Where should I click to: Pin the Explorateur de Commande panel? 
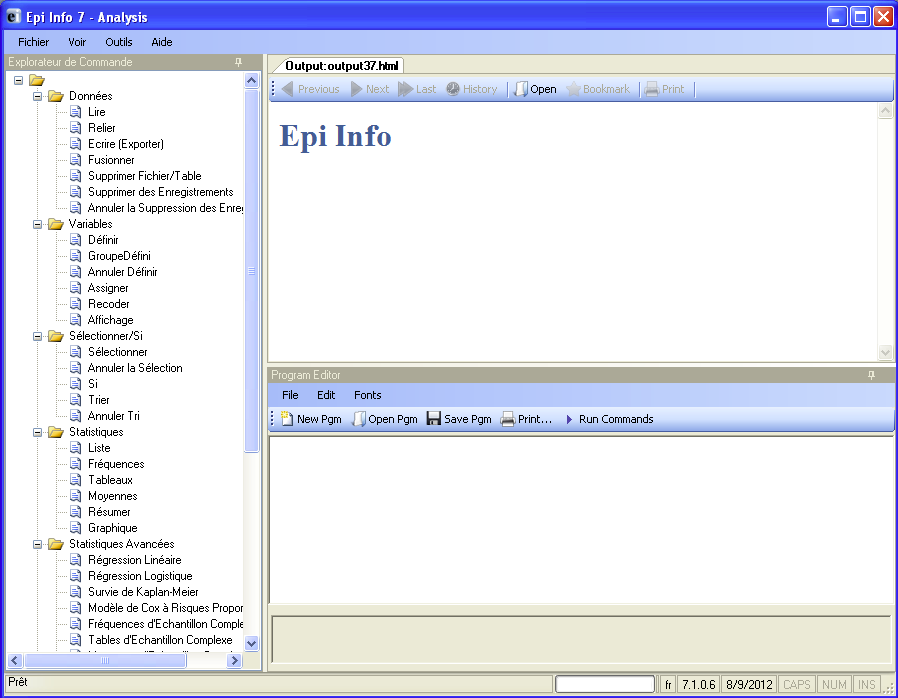point(238,62)
